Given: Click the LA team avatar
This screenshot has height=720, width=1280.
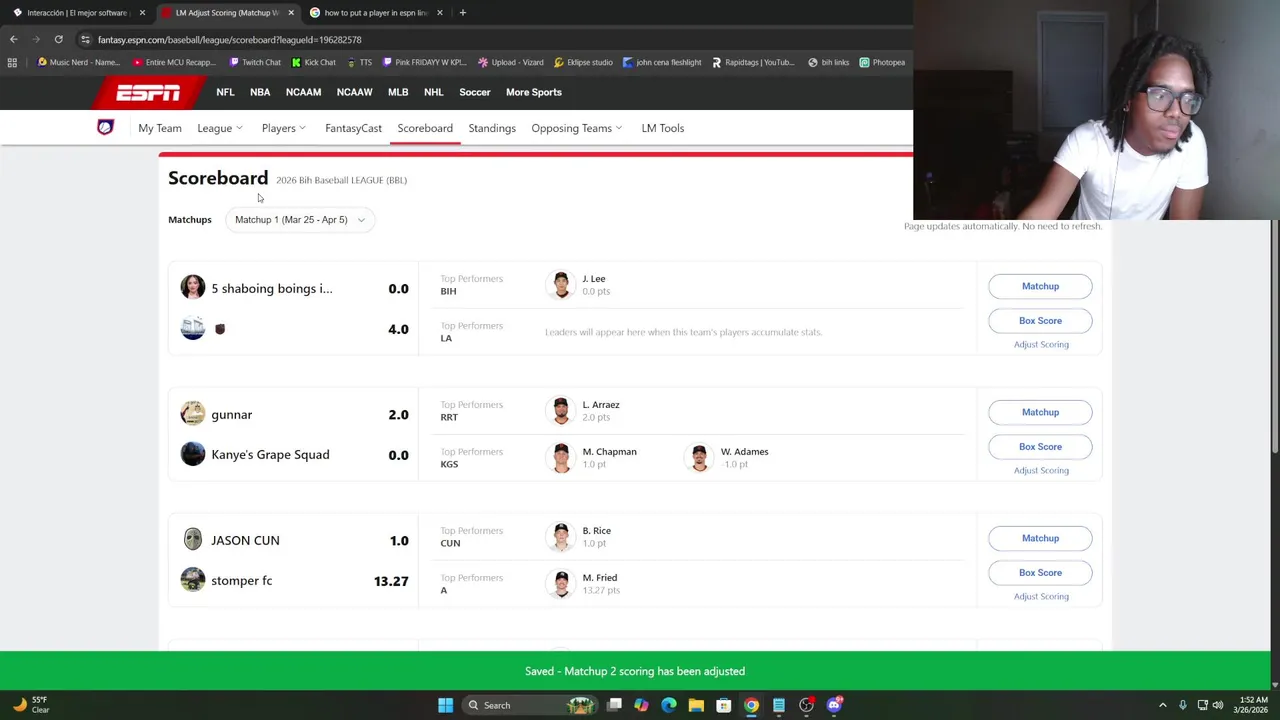Looking at the screenshot, I should (193, 328).
